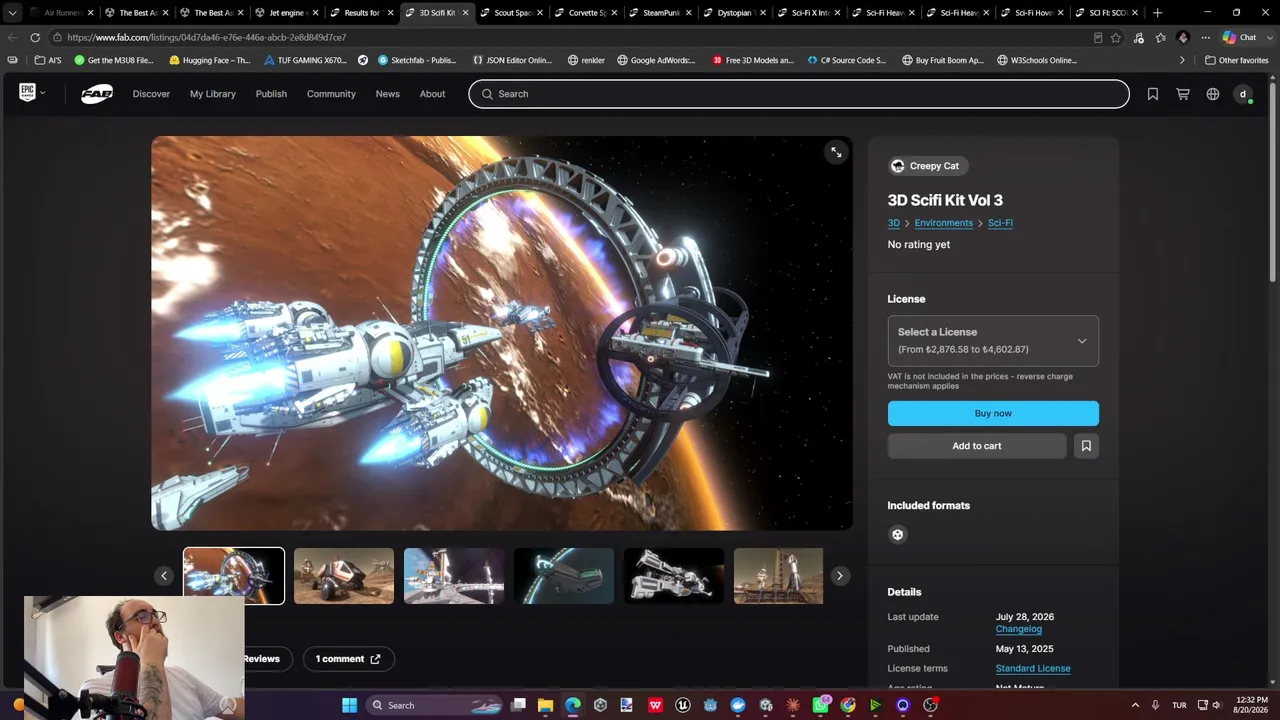Click Add to cart
The width and height of the screenshot is (1280, 720).
977,446
